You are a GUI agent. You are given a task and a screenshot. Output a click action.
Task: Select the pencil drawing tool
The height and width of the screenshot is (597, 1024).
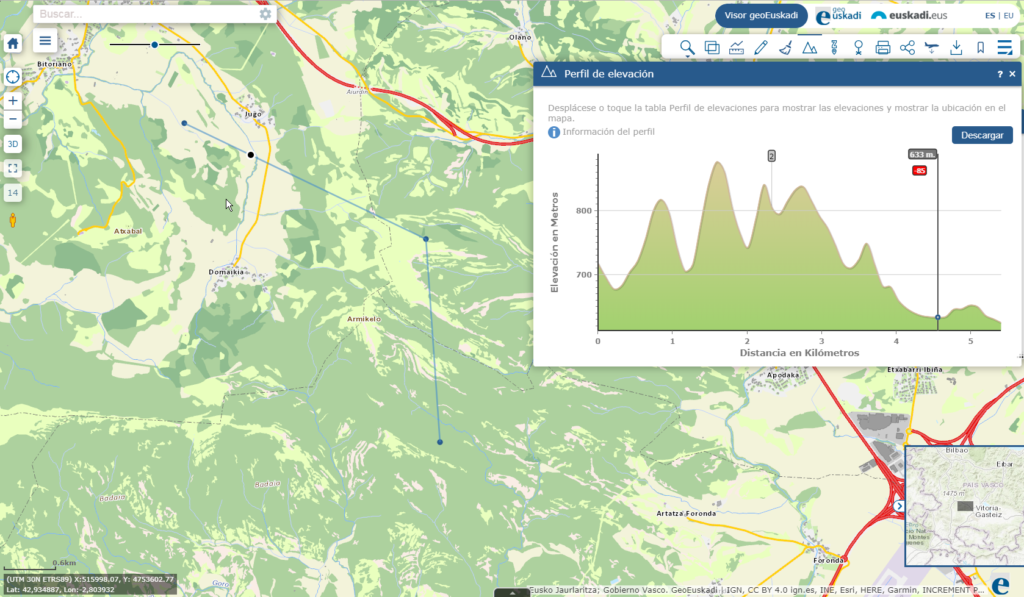click(x=761, y=48)
